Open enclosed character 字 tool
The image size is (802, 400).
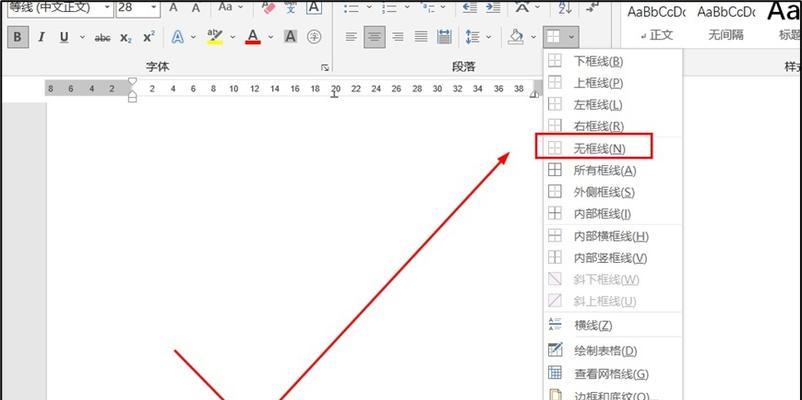tap(314, 37)
